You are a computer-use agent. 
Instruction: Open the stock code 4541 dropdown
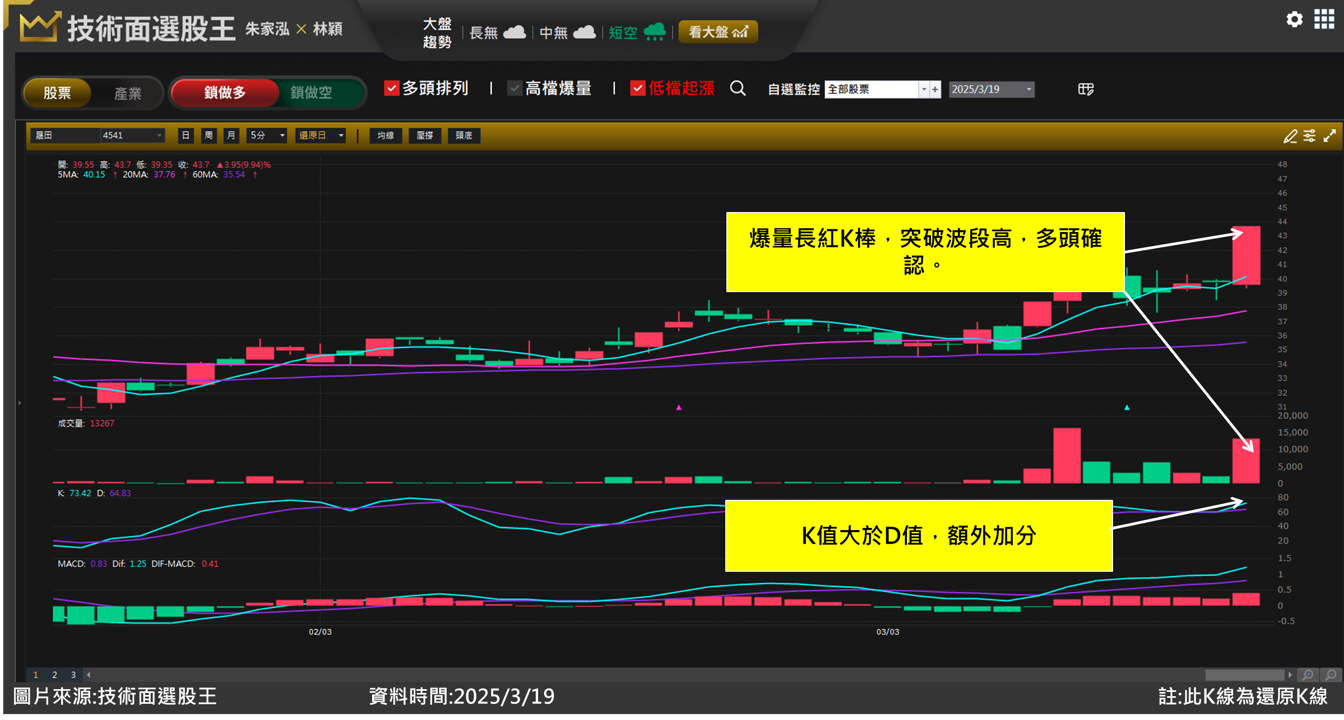point(132,135)
